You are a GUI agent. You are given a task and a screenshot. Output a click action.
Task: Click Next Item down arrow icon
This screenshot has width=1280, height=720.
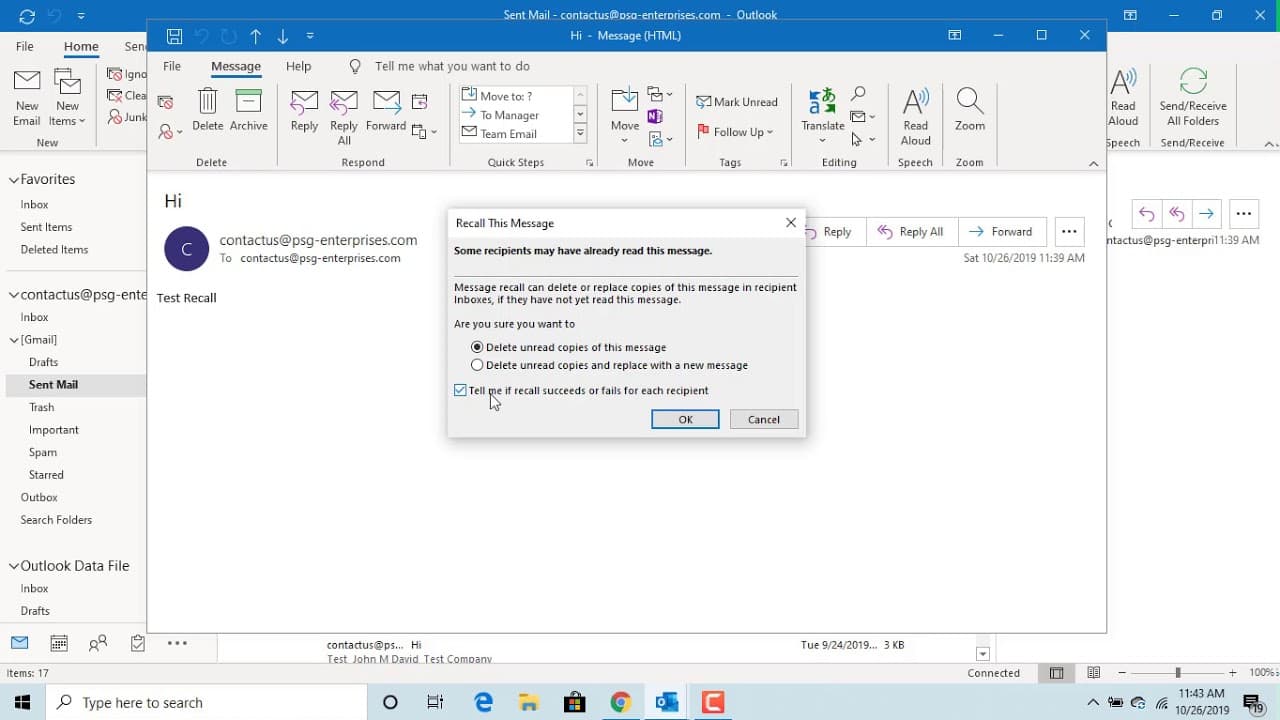point(283,36)
